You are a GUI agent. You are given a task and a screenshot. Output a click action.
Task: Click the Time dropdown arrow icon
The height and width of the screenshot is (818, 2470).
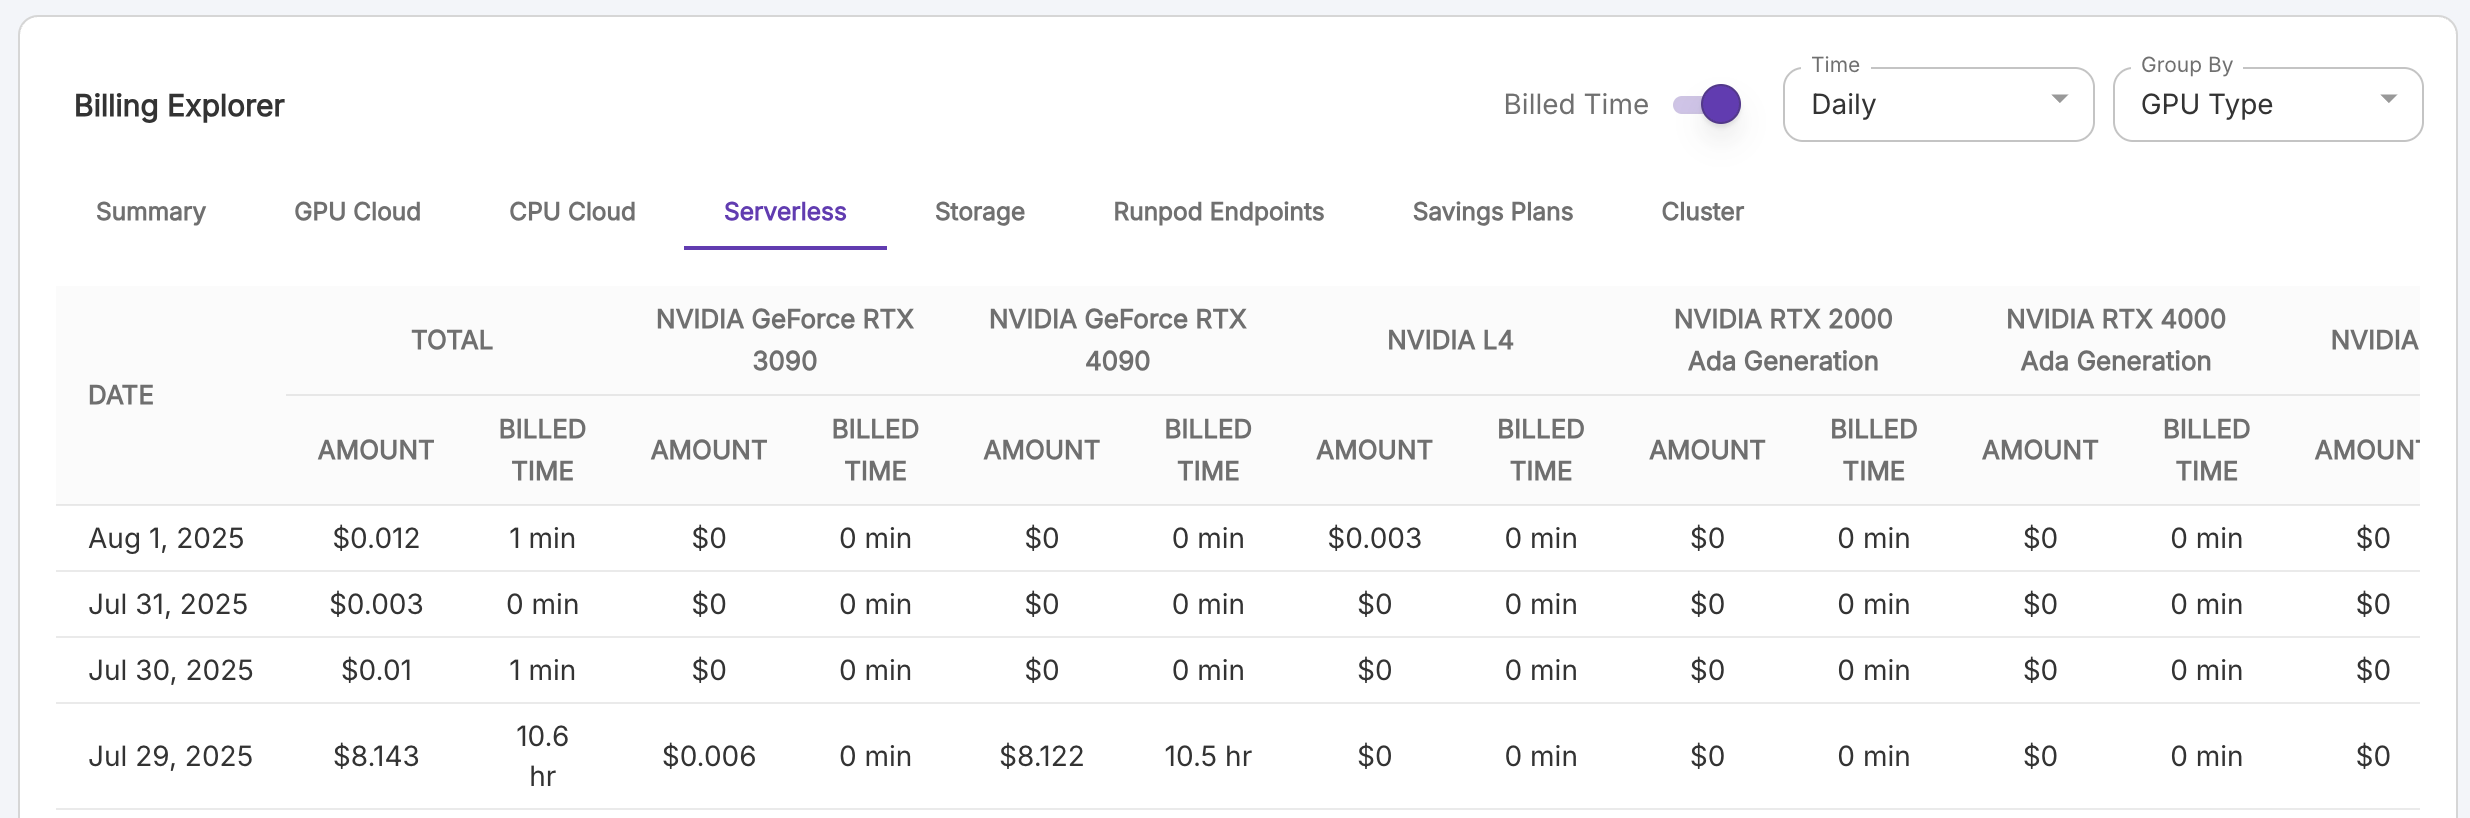tap(2059, 99)
